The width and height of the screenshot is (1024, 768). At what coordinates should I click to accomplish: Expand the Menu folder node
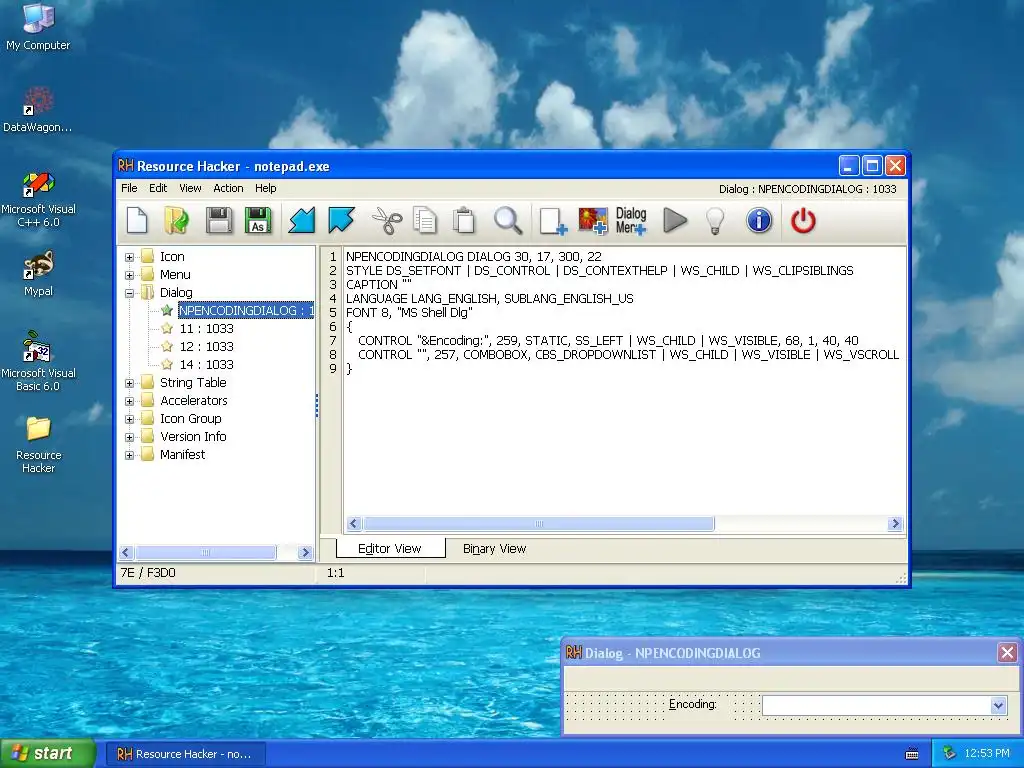tap(129, 275)
